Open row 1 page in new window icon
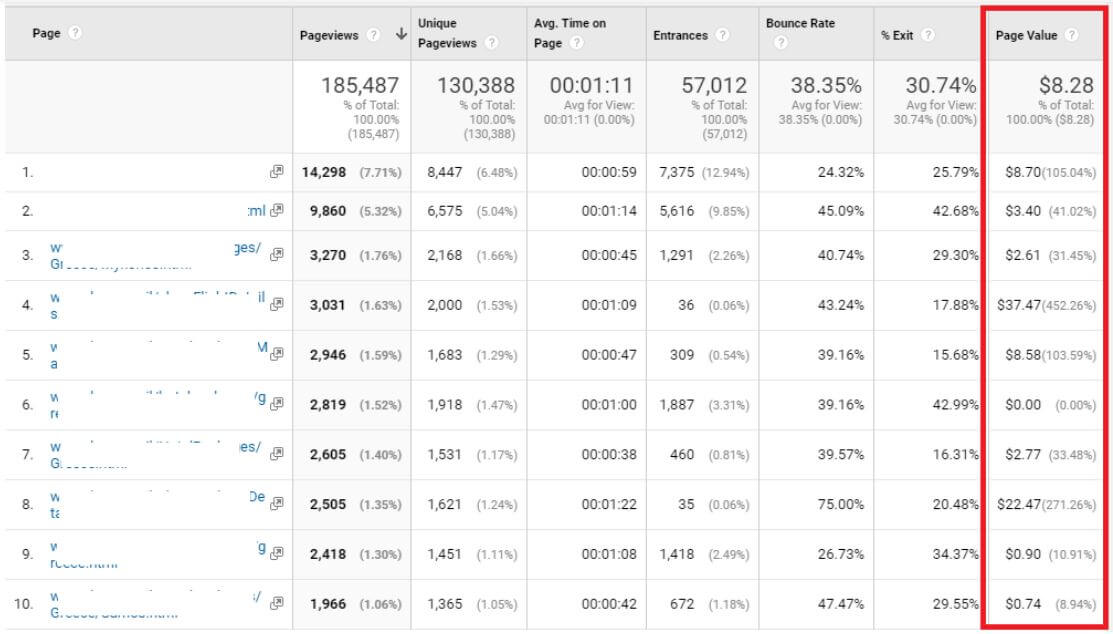 [x=276, y=172]
